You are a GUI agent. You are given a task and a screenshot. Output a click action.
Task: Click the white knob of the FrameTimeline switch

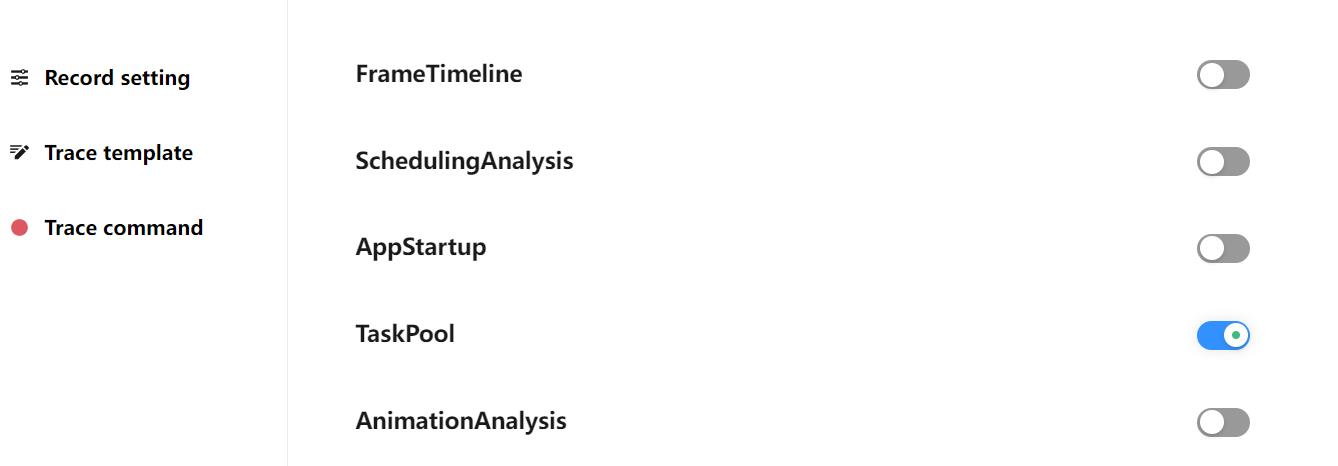pyautogui.click(x=1212, y=75)
